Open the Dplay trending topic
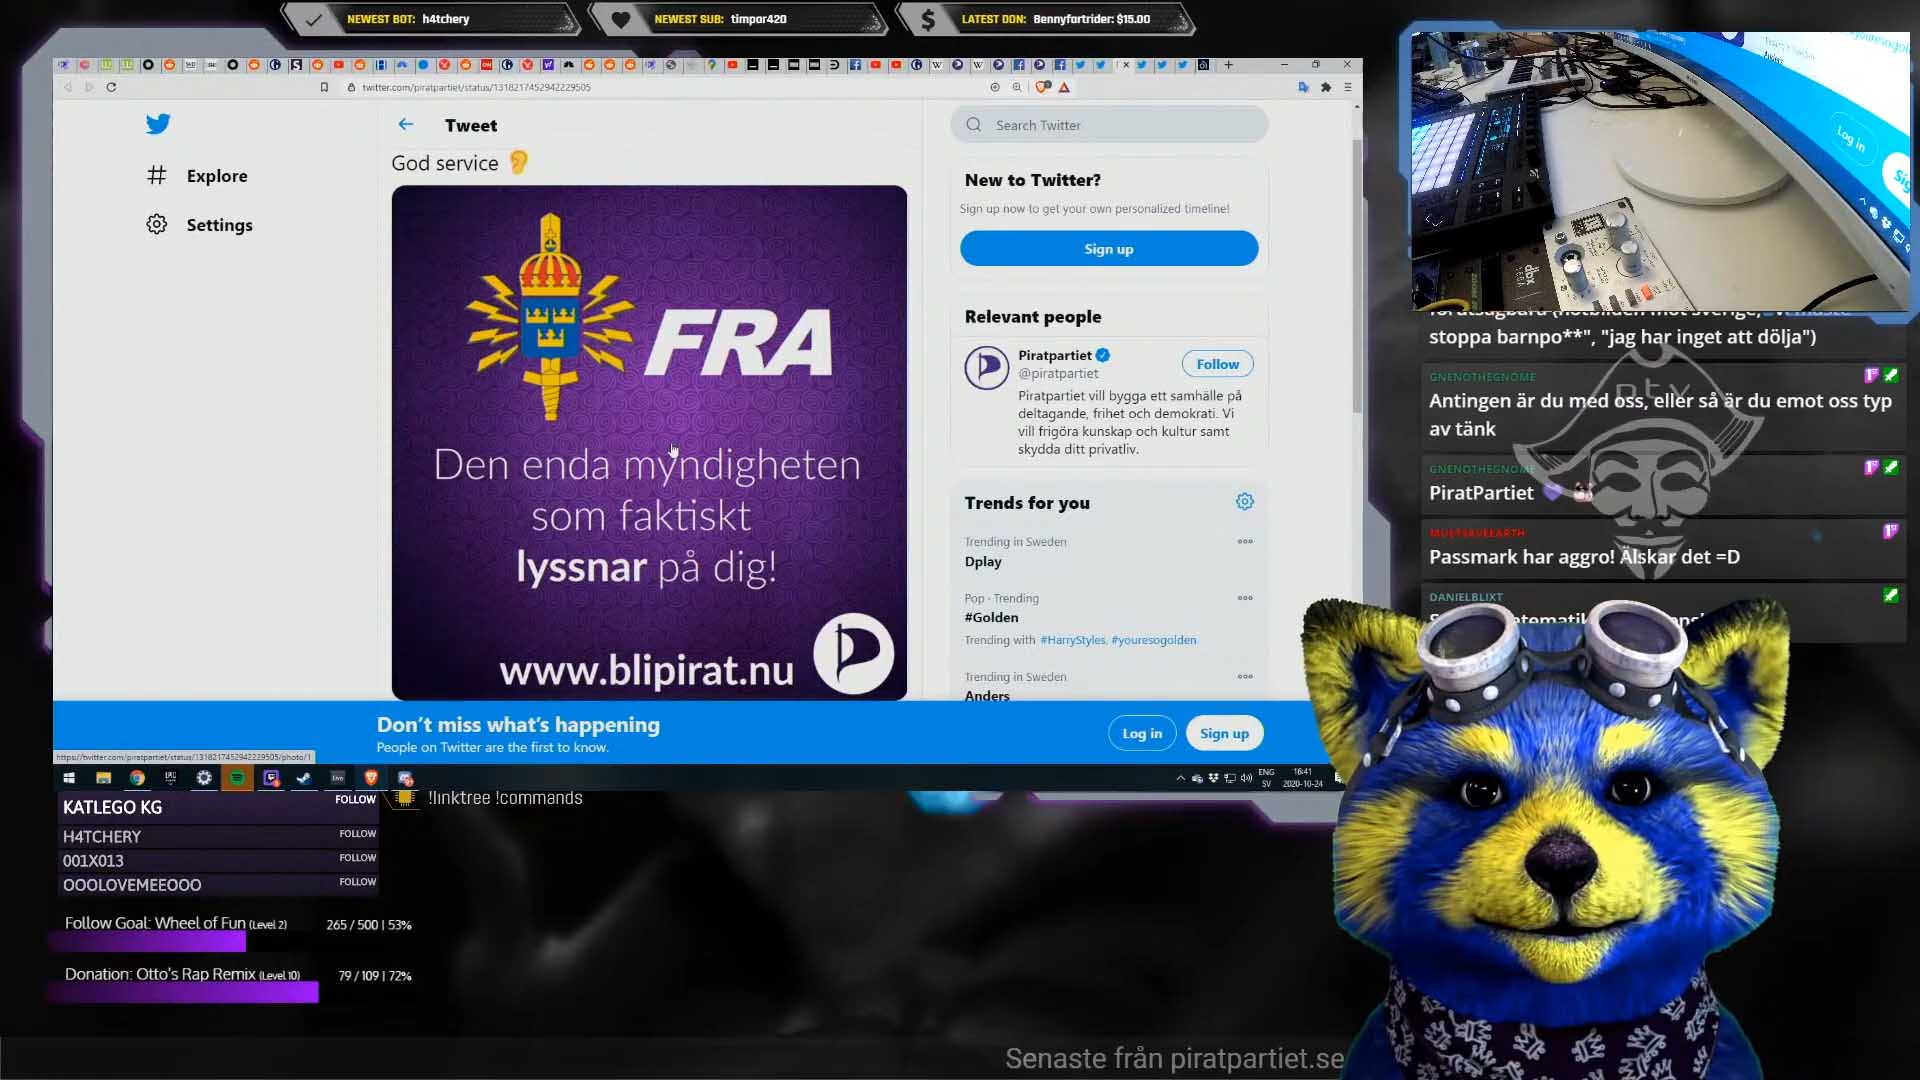Screen dimensions: 1920x1080 click(983, 562)
